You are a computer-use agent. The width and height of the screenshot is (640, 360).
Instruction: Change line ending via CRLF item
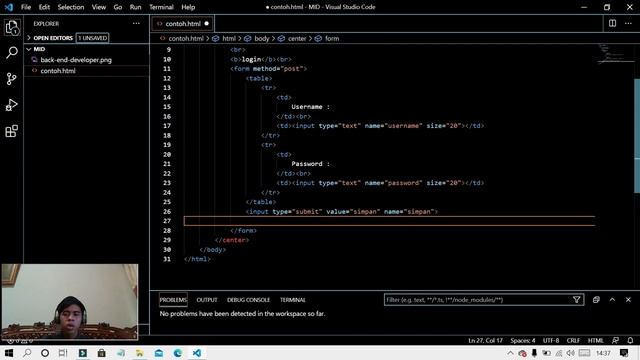pos(573,340)
